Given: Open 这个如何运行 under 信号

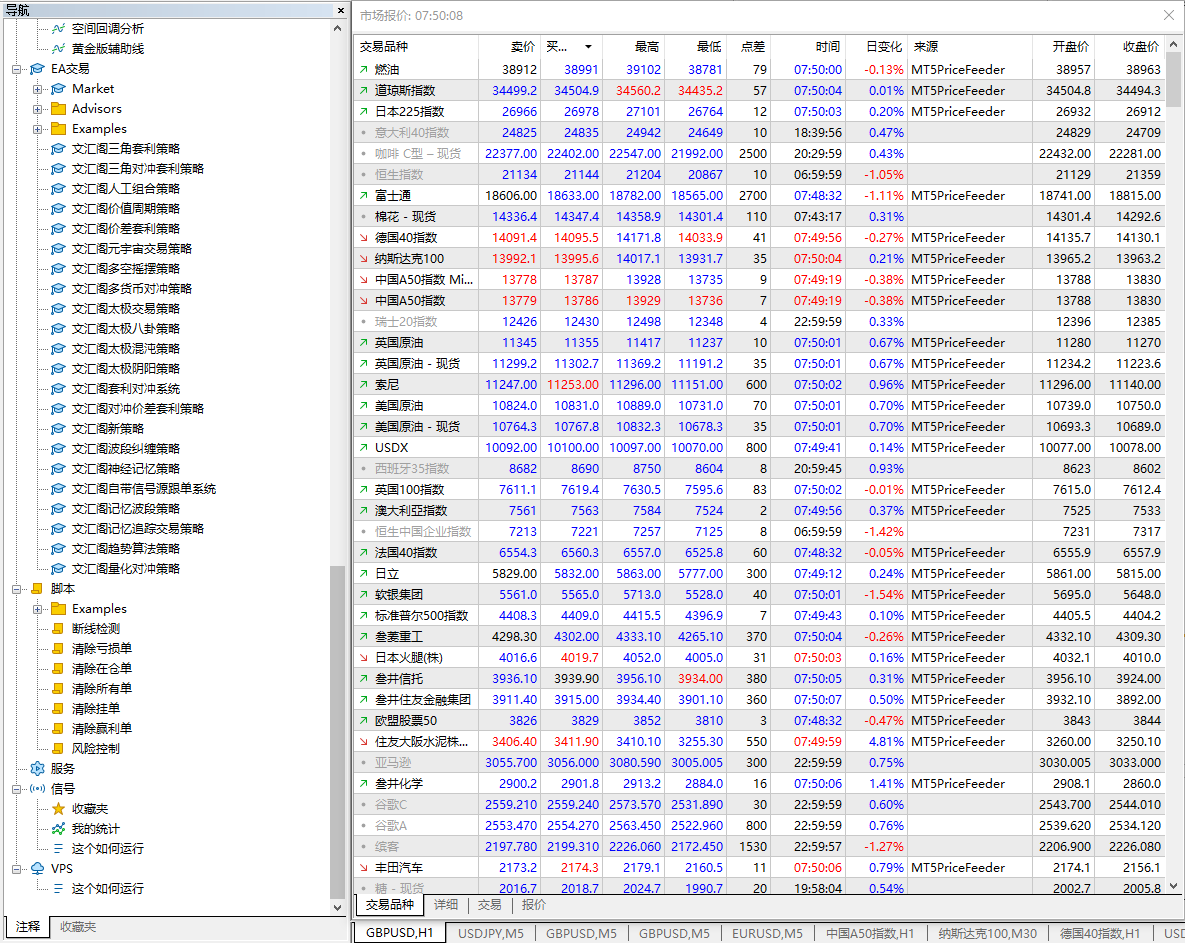Looking at the screenshot, I should point(59,848).
